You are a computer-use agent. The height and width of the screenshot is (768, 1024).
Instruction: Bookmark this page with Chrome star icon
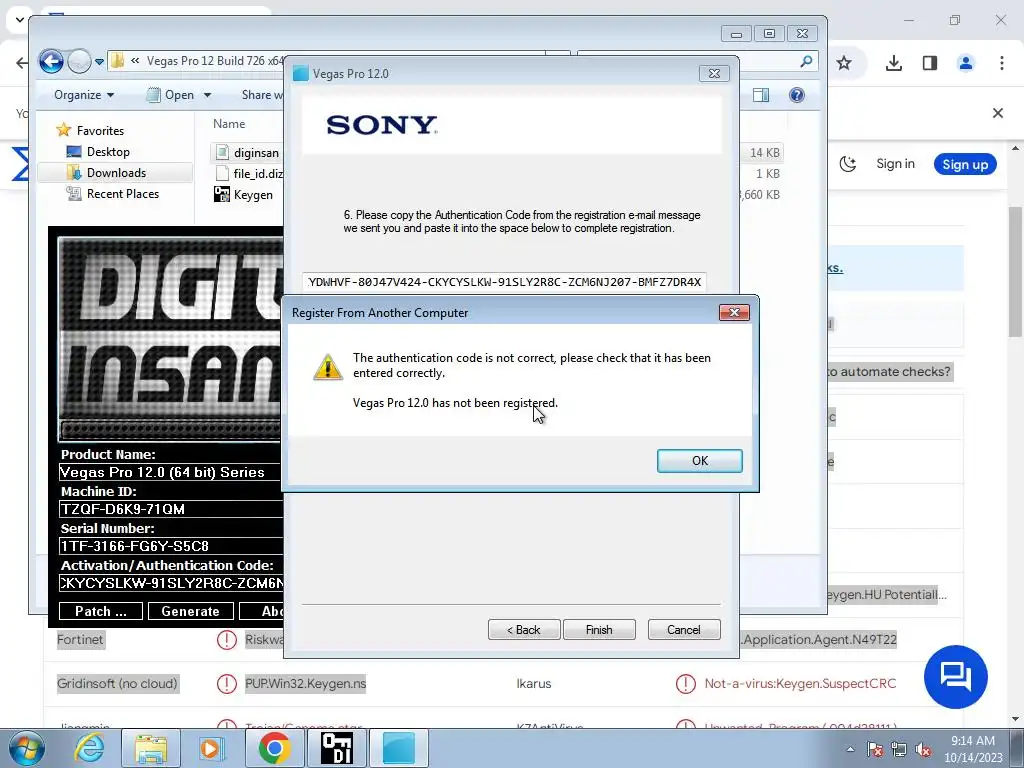(x=844, y=63)
